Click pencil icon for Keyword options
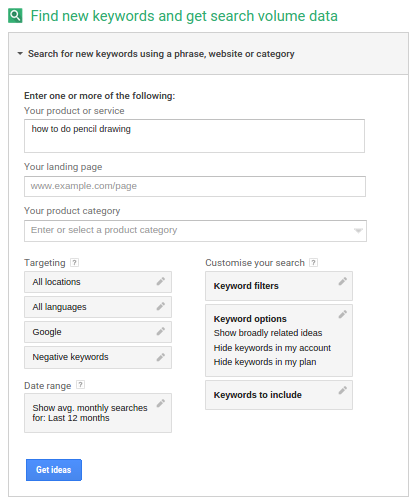 point(343,314)
